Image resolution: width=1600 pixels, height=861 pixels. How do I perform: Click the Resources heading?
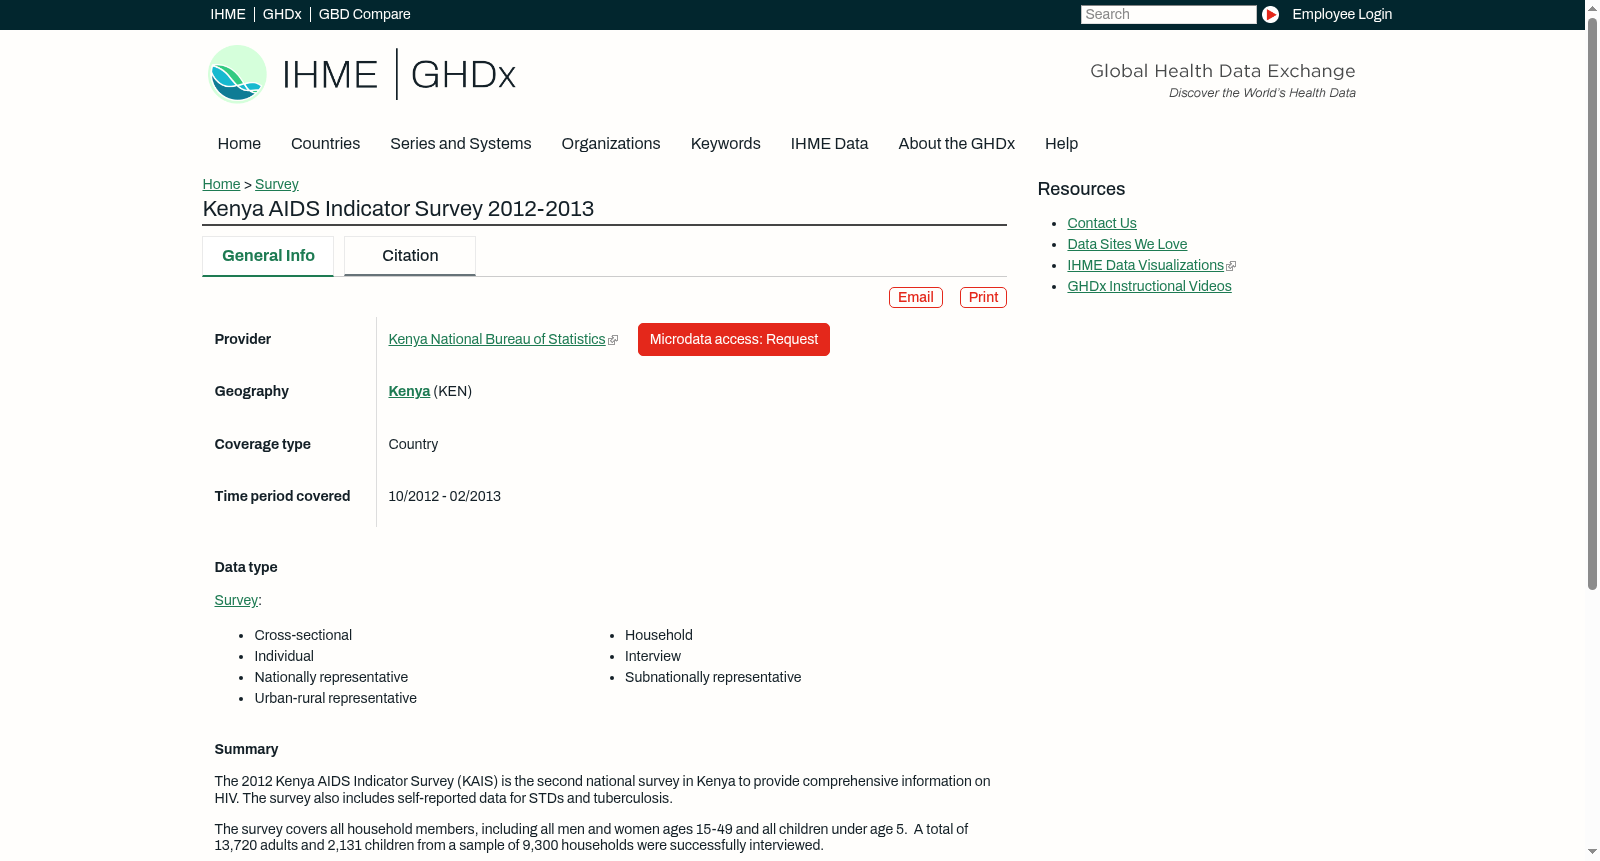[1081, 190]
